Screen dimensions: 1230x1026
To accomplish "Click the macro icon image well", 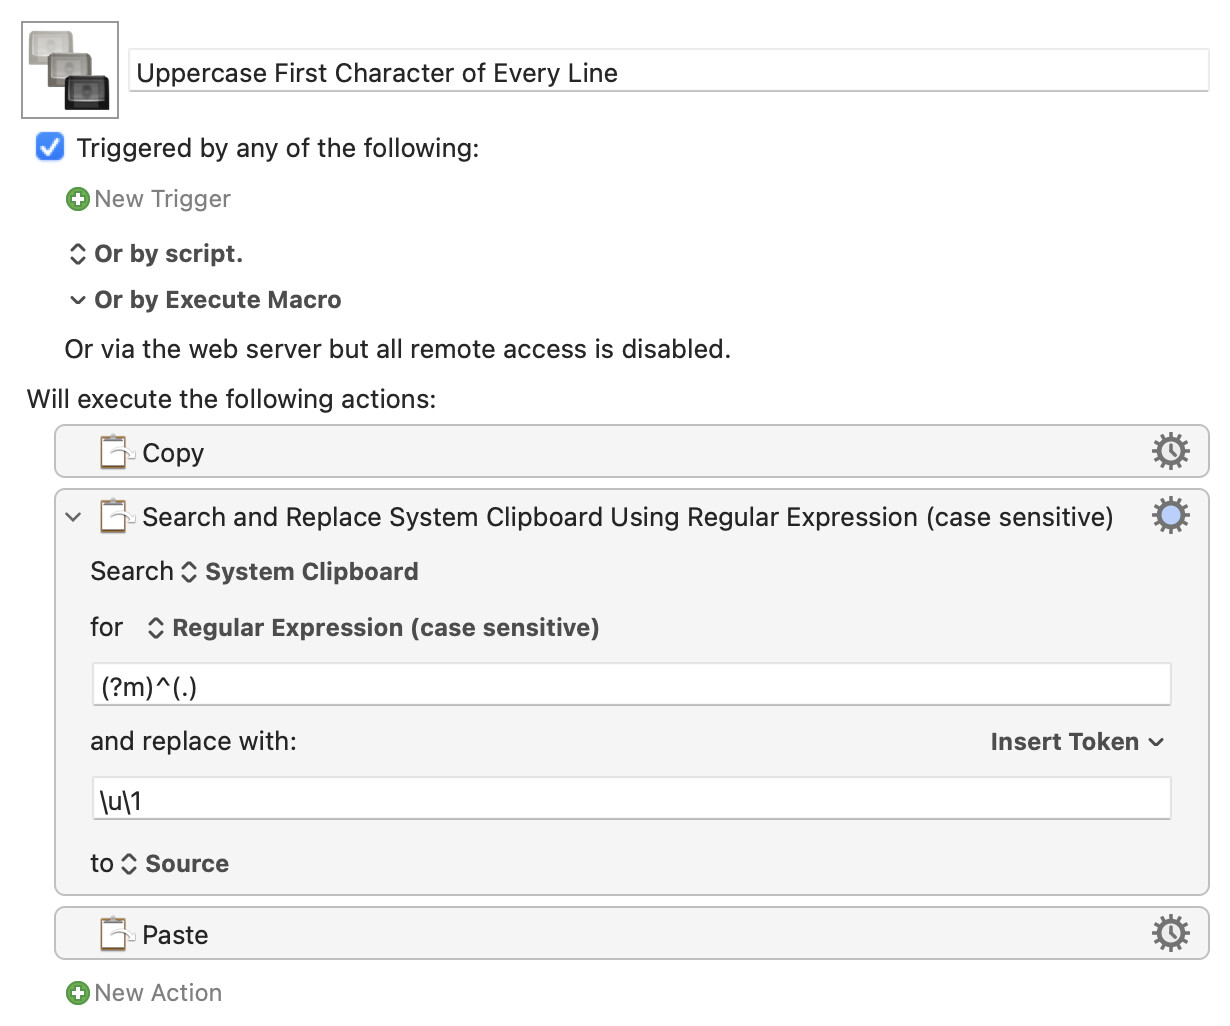I will [x=70, y=70].
